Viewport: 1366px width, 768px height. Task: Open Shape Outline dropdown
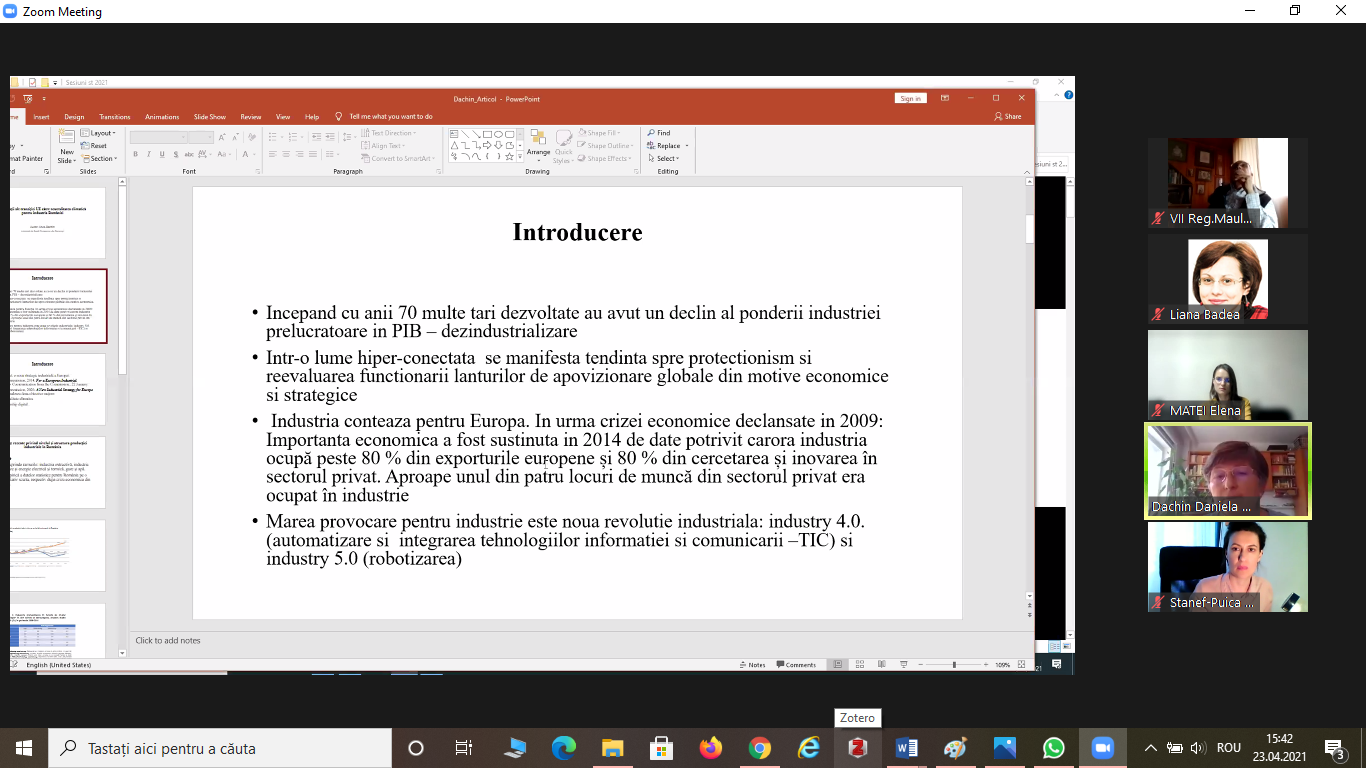click(x=604, y=145)
